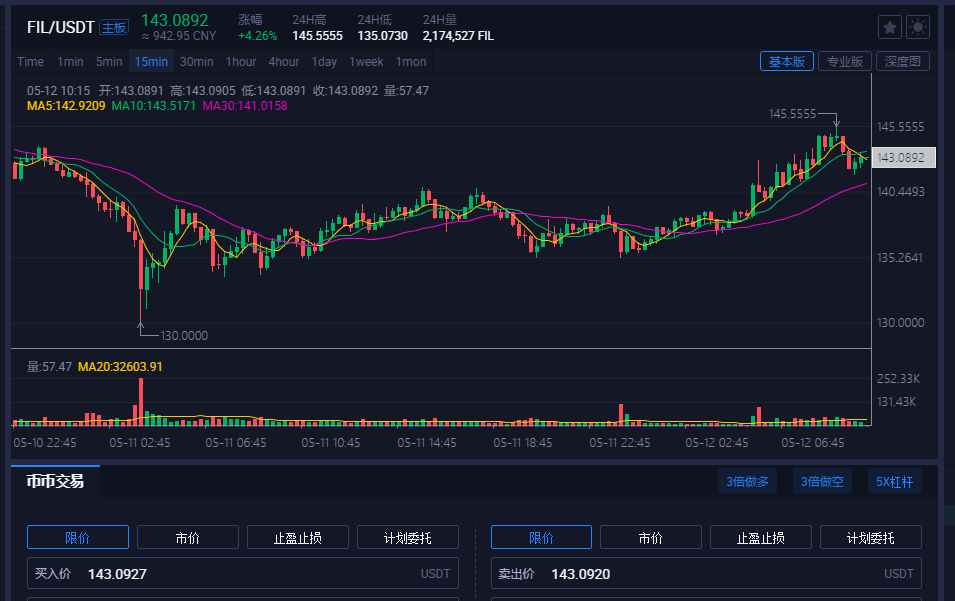Click the MA5 indicator label above the chart
Image resolution: width=955 pixels, height=601 pixels.
[52, 105]
